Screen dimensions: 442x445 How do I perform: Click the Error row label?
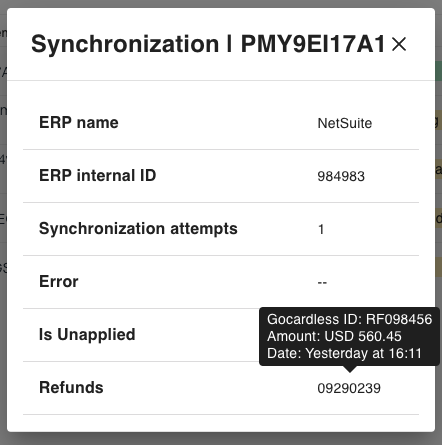tap(59, 282)
